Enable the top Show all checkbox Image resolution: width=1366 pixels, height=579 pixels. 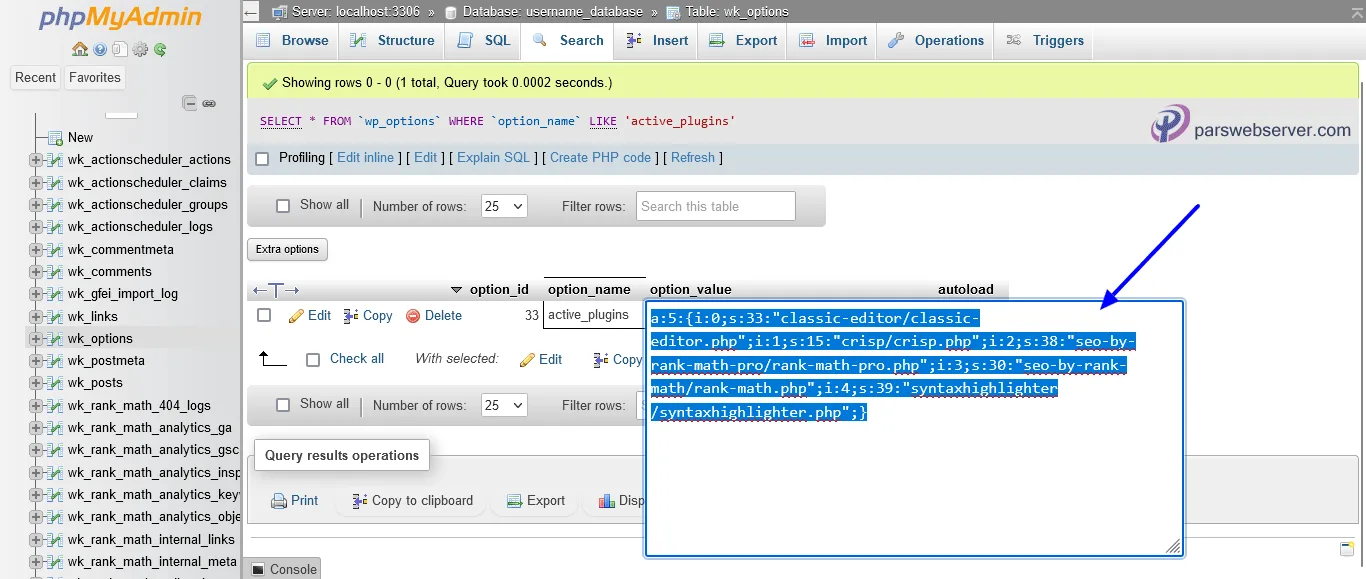point(283,205)
